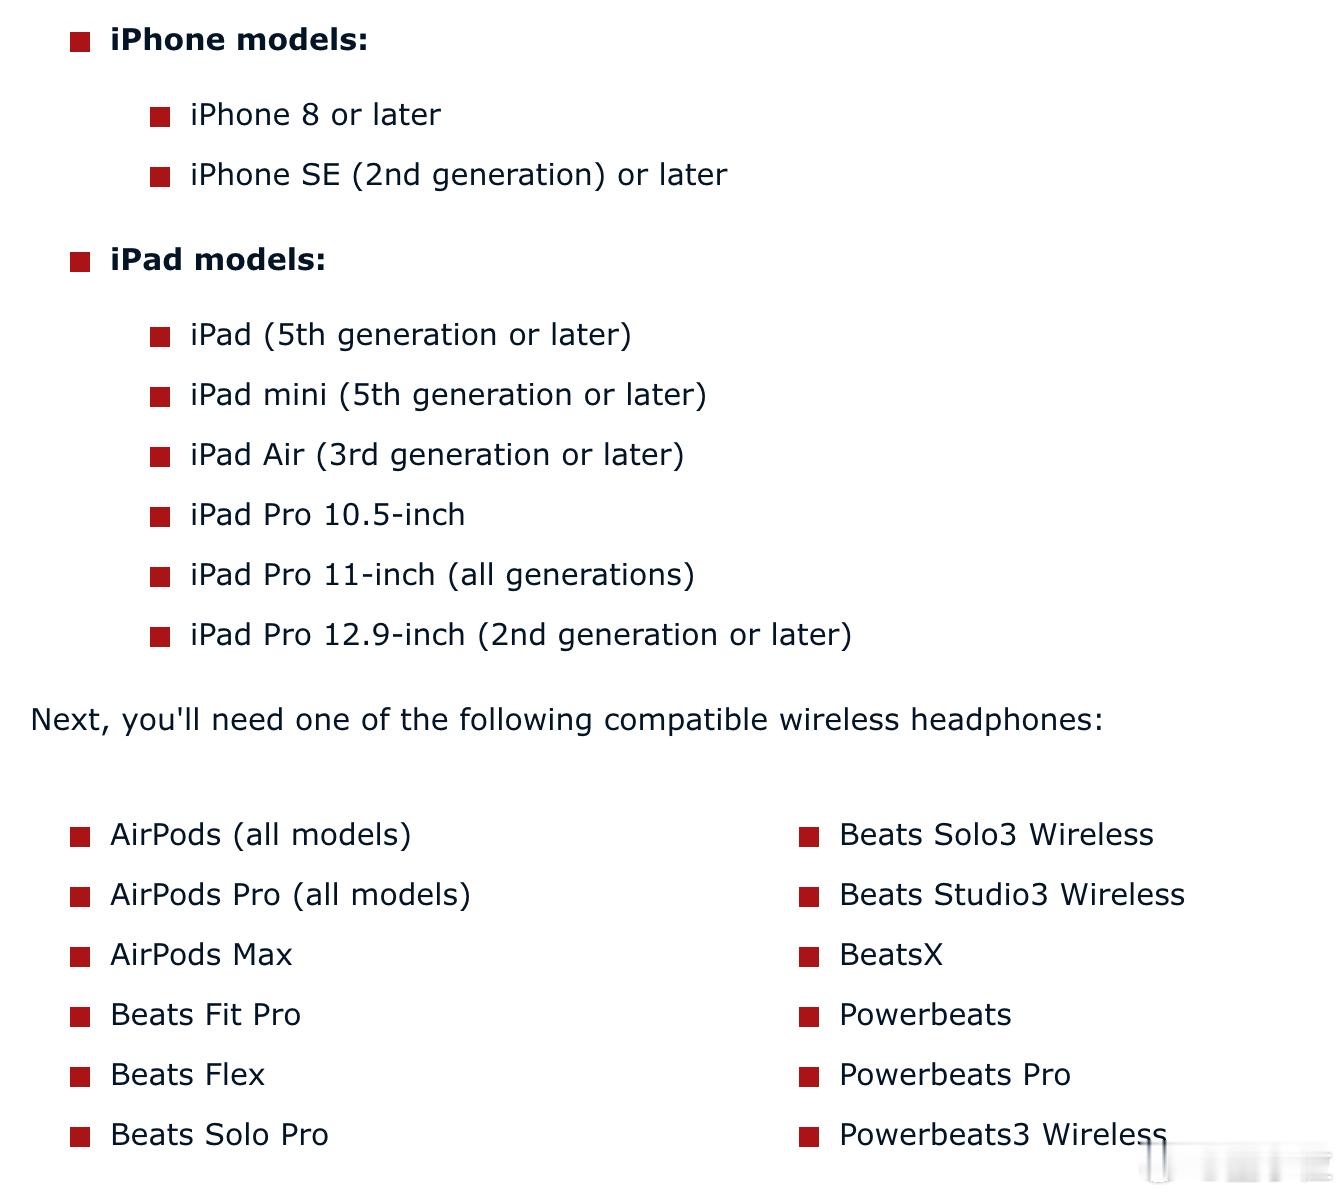Click the red bullet beside iPhone models
This screenshot has width=1344, height=1196.
80,42
